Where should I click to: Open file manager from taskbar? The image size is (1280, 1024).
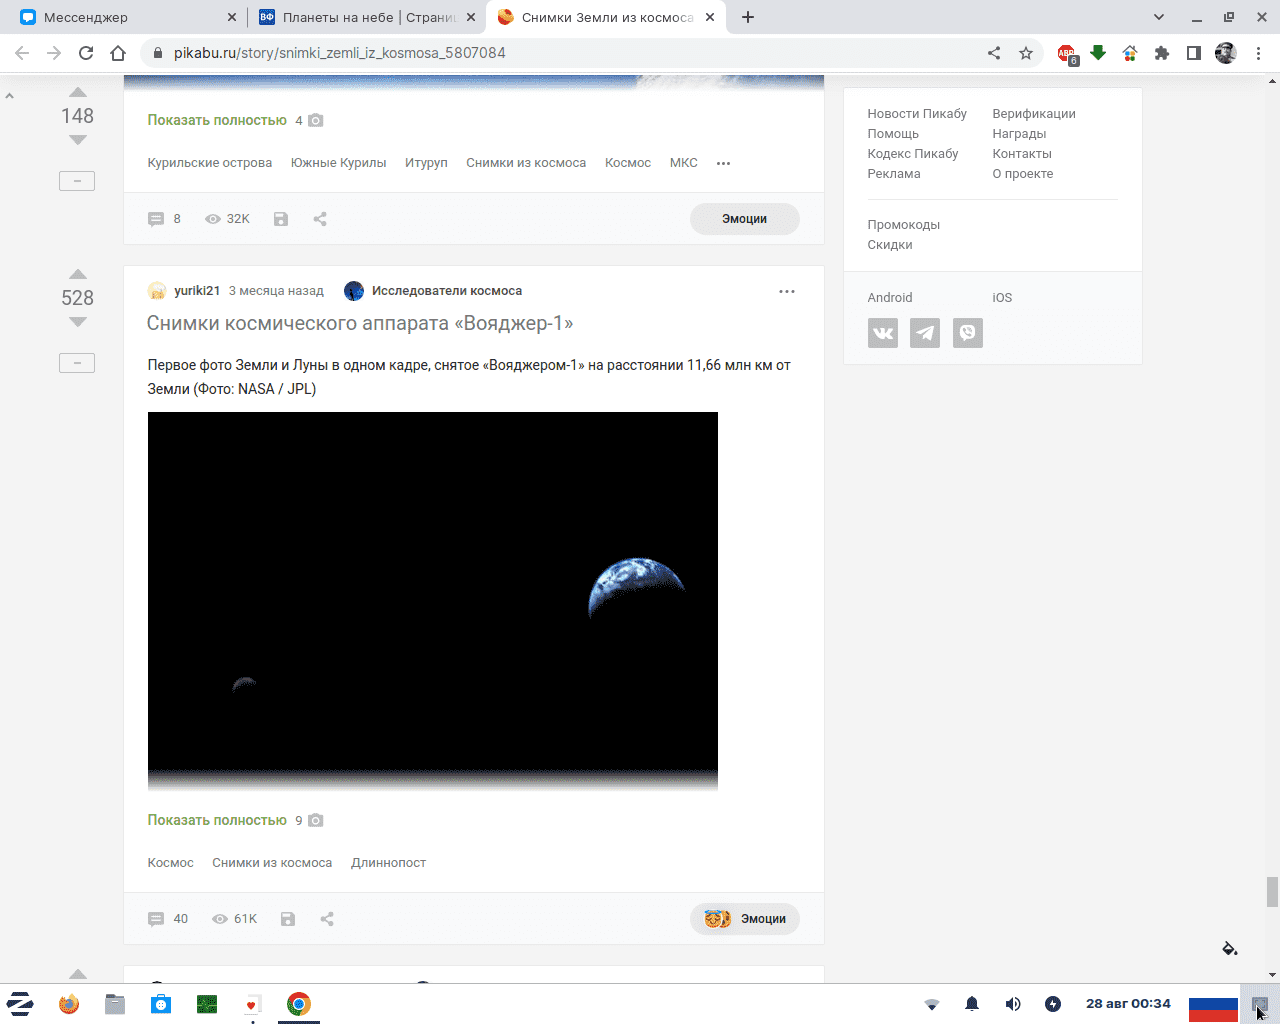point(115,1004)
